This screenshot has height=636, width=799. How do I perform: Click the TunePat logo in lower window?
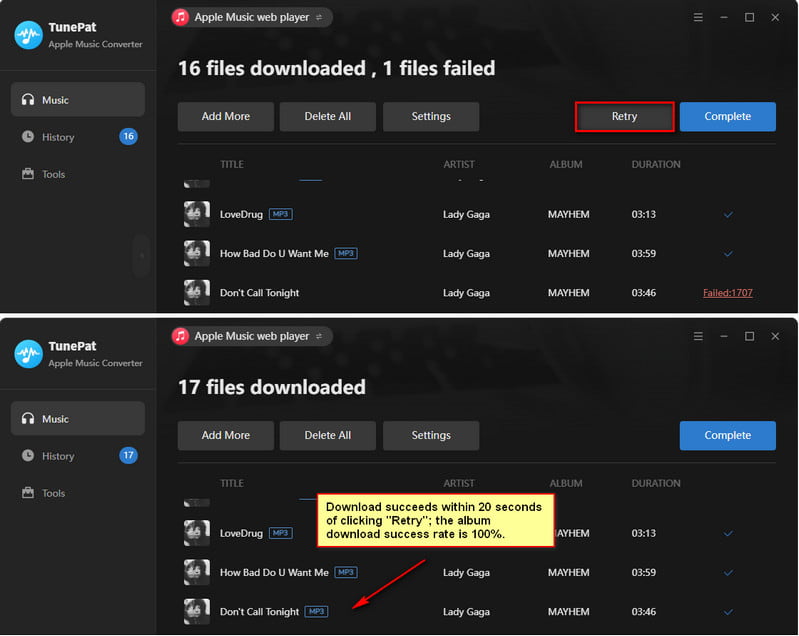29,354
